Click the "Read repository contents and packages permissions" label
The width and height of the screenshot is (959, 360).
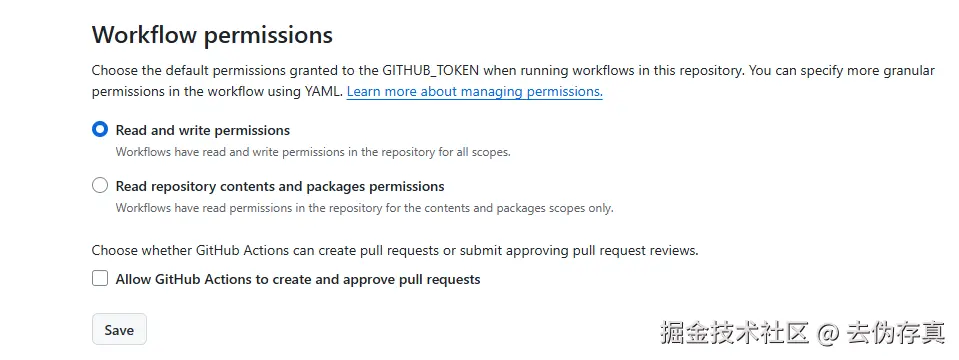point(280,186)
